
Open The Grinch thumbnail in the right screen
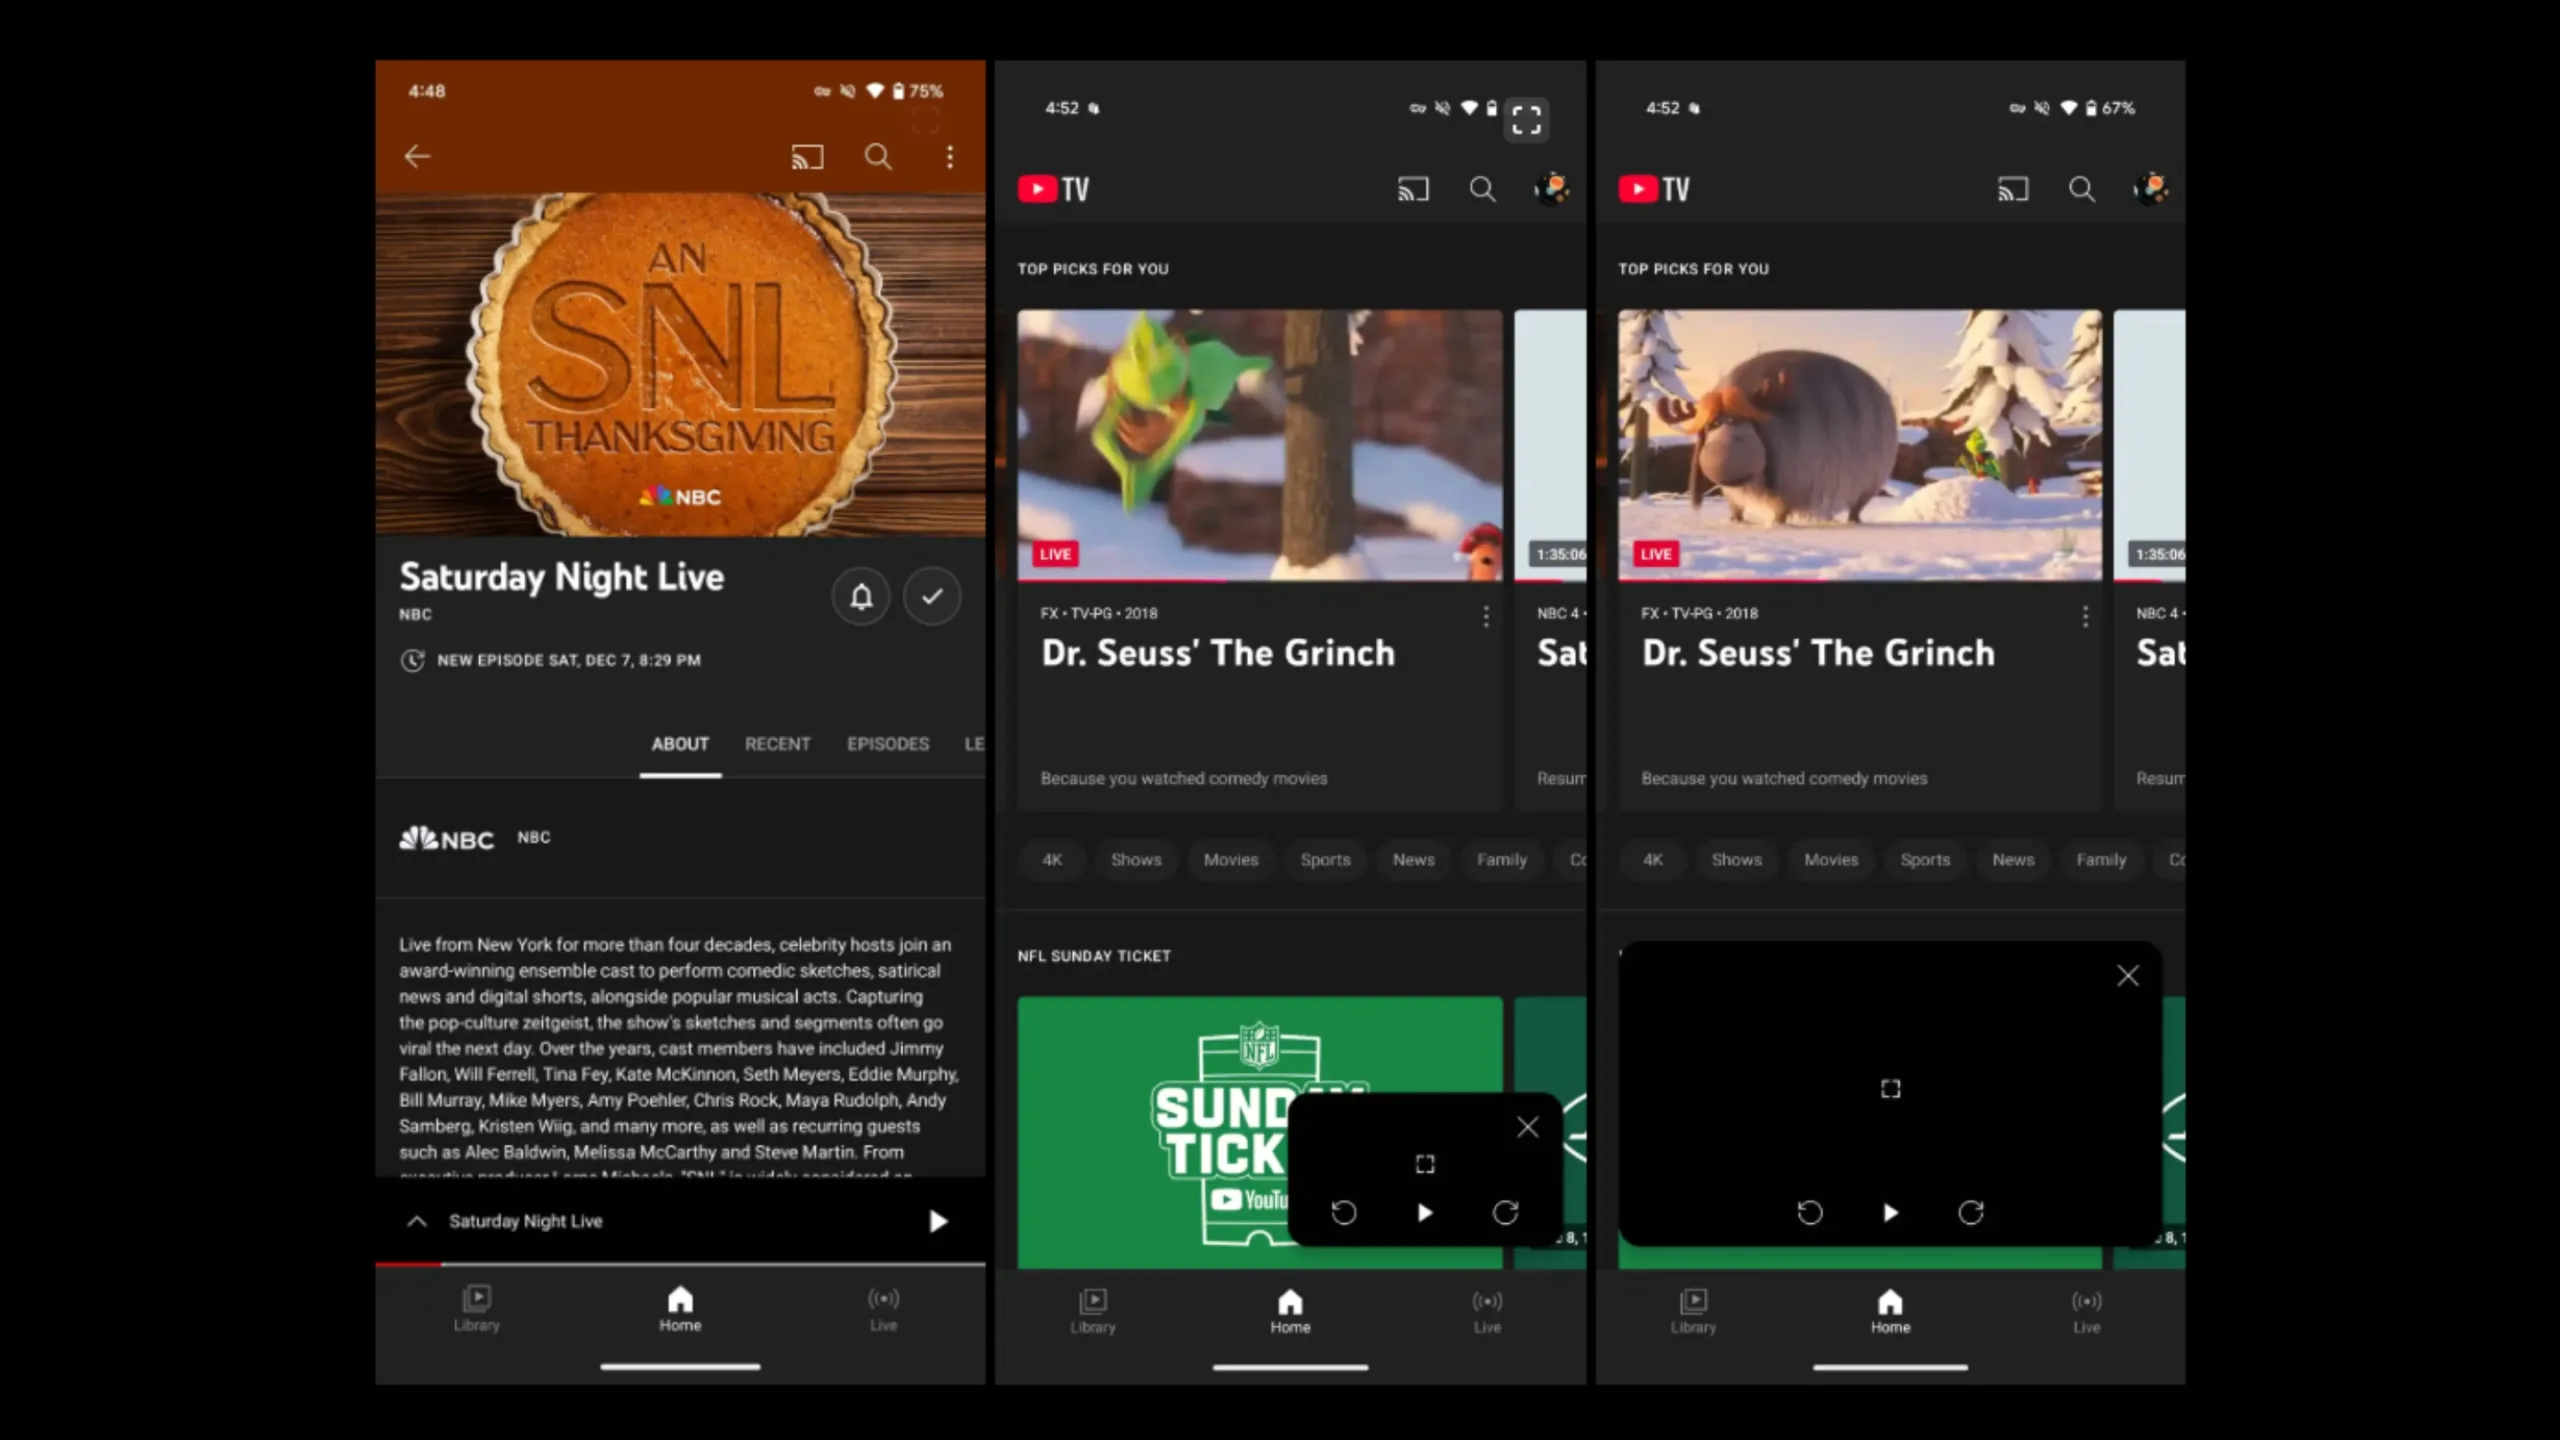(x=1860, y=445)
